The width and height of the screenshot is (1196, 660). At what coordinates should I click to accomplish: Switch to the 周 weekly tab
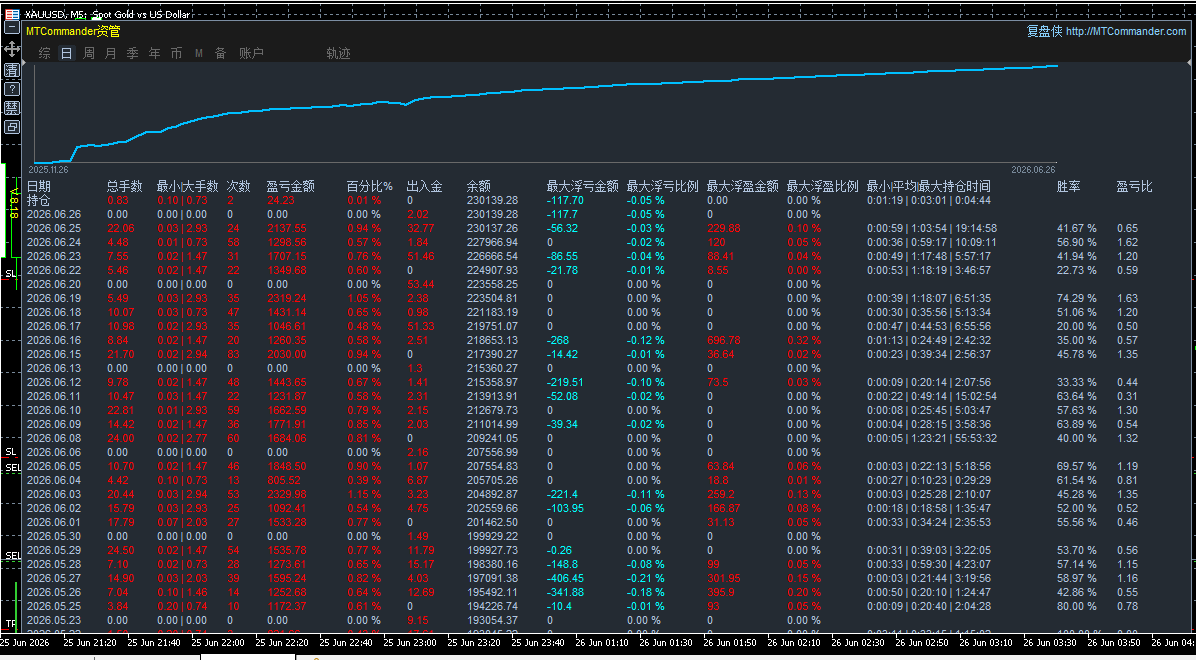click(x=88, y=53)
